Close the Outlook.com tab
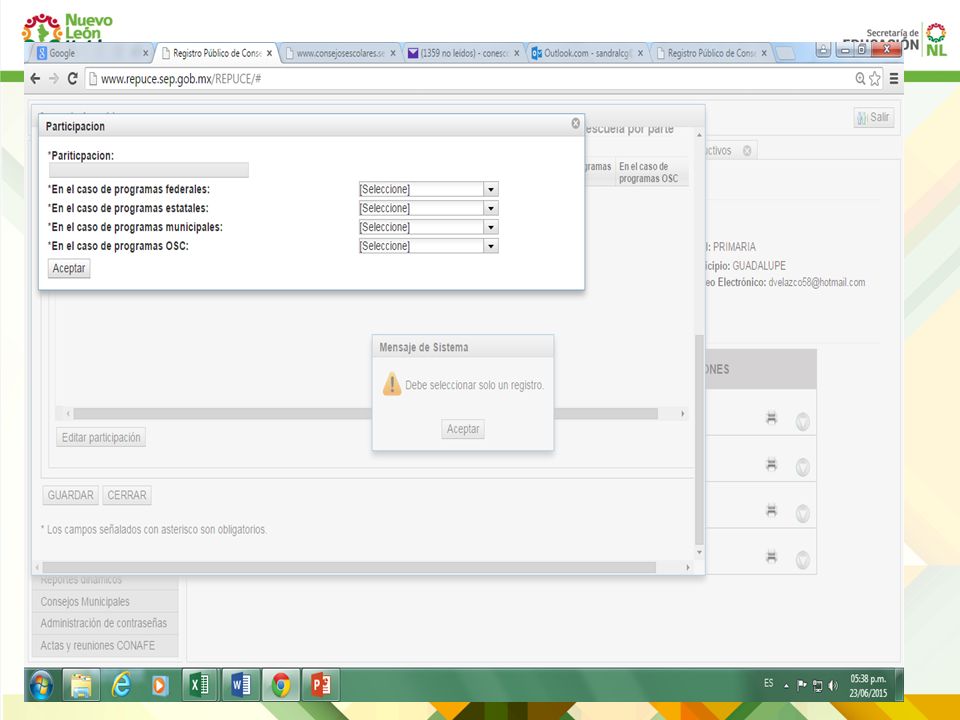Screen dimensions: 960x720 click(x=640, y=53)
